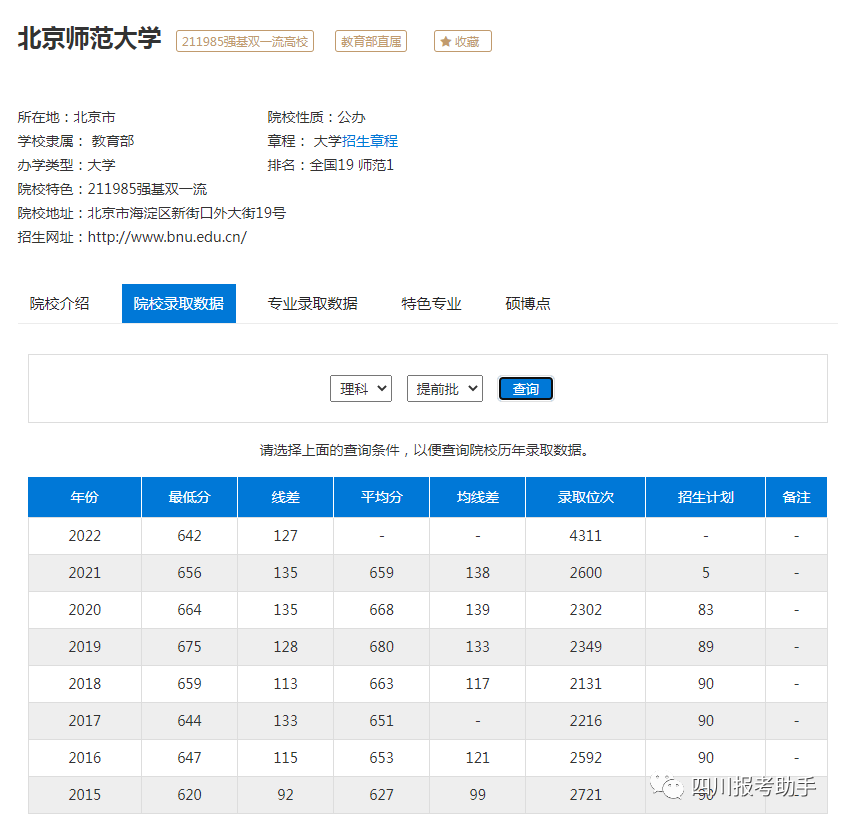Click the 招生计划 column header

click(706, 497)
